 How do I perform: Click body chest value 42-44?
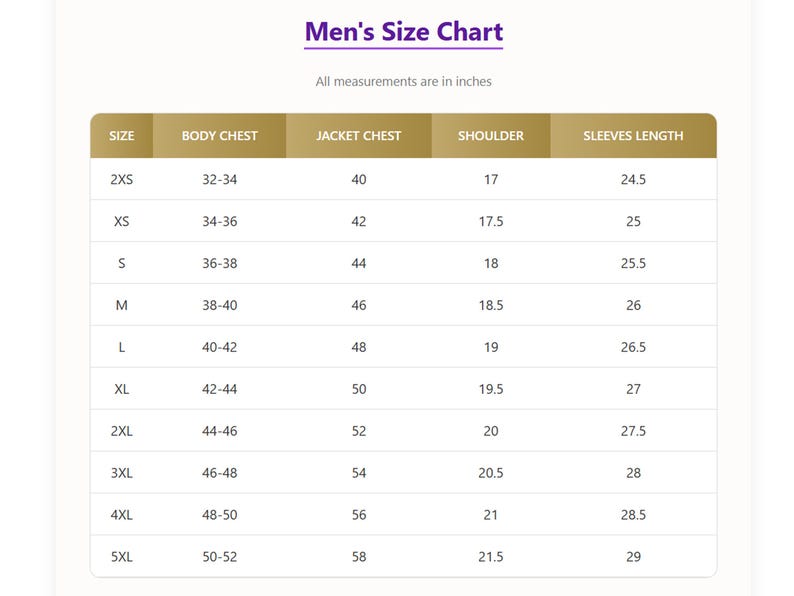click(x=219, y=389)
